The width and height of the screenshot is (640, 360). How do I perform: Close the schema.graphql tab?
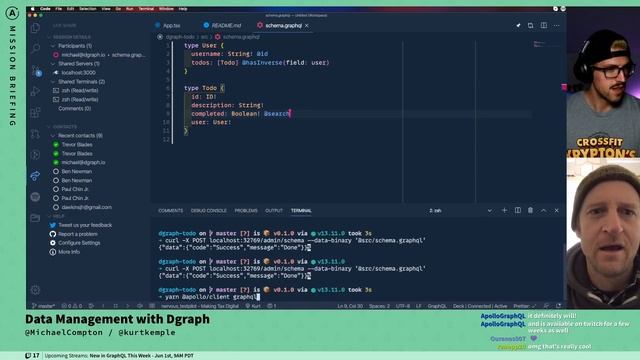coord(307,25)
